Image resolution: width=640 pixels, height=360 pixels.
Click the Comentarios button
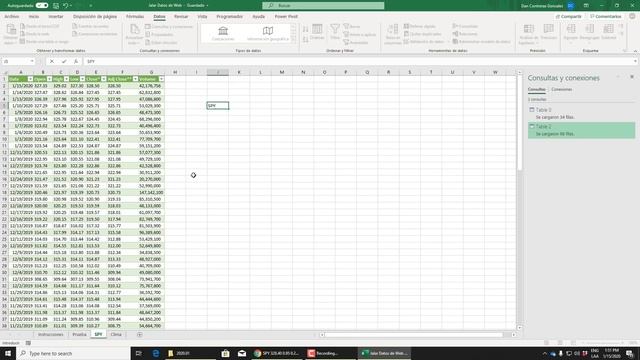(606, 16)
